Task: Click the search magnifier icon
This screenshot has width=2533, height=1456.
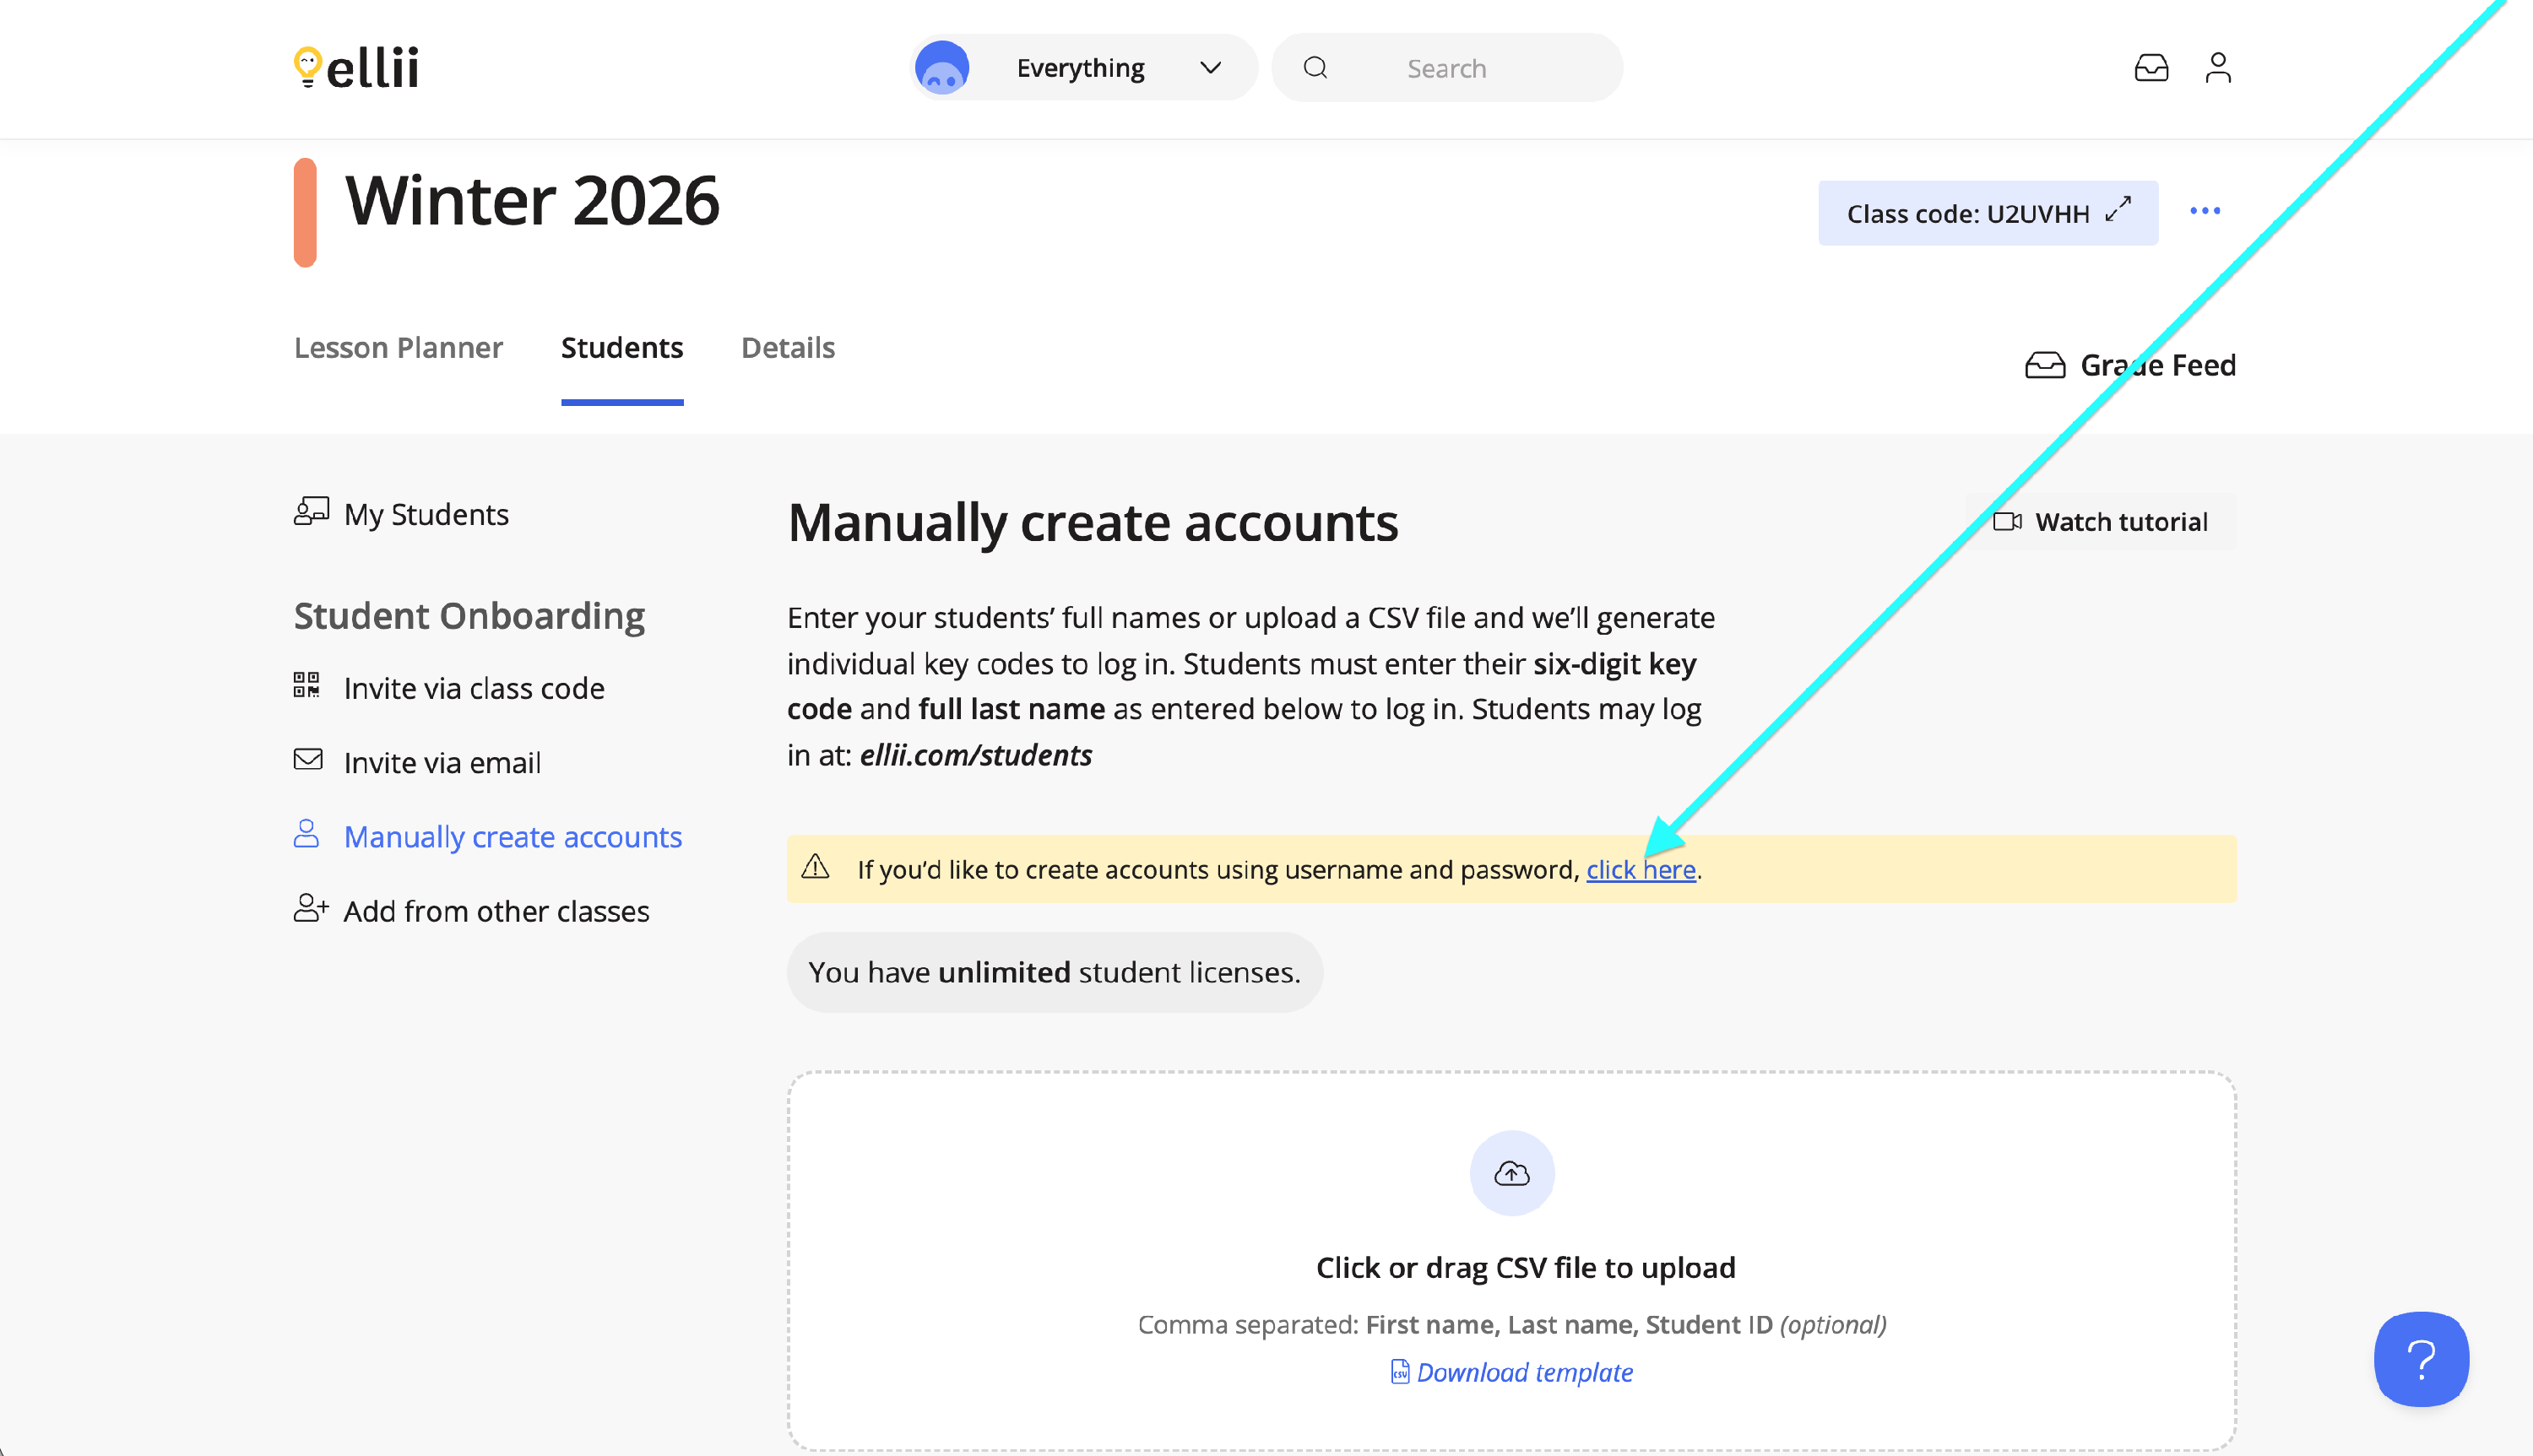Action: 1315,68
